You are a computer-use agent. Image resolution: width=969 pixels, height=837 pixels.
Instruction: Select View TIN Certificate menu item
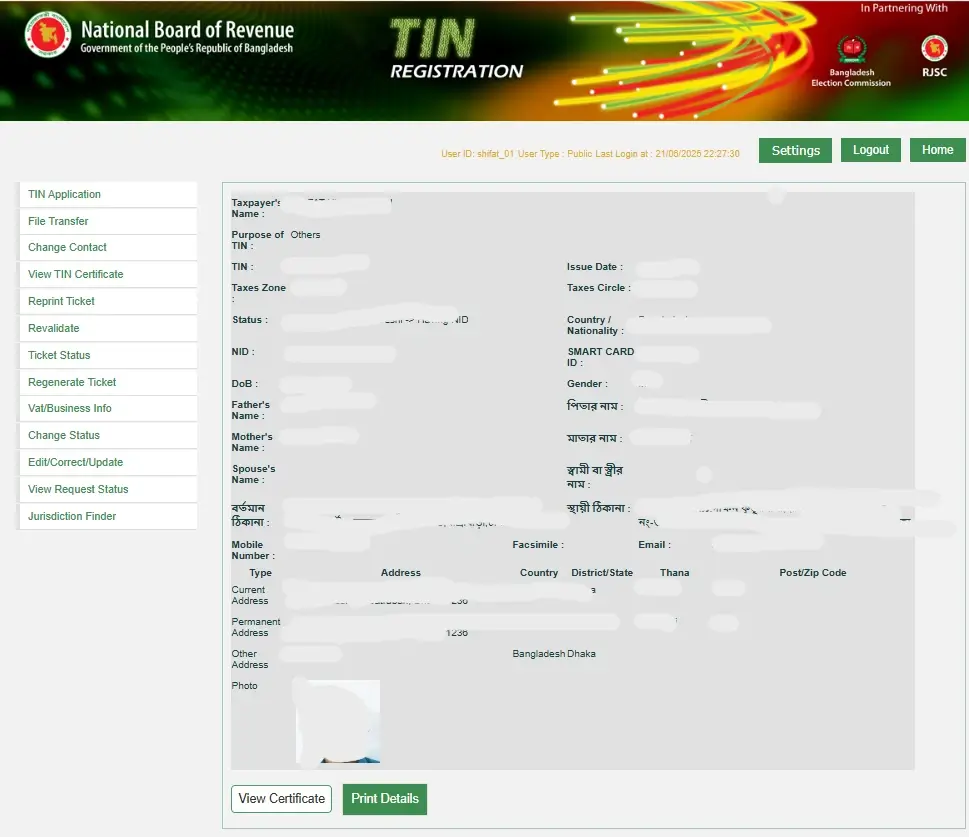[76, 274]
